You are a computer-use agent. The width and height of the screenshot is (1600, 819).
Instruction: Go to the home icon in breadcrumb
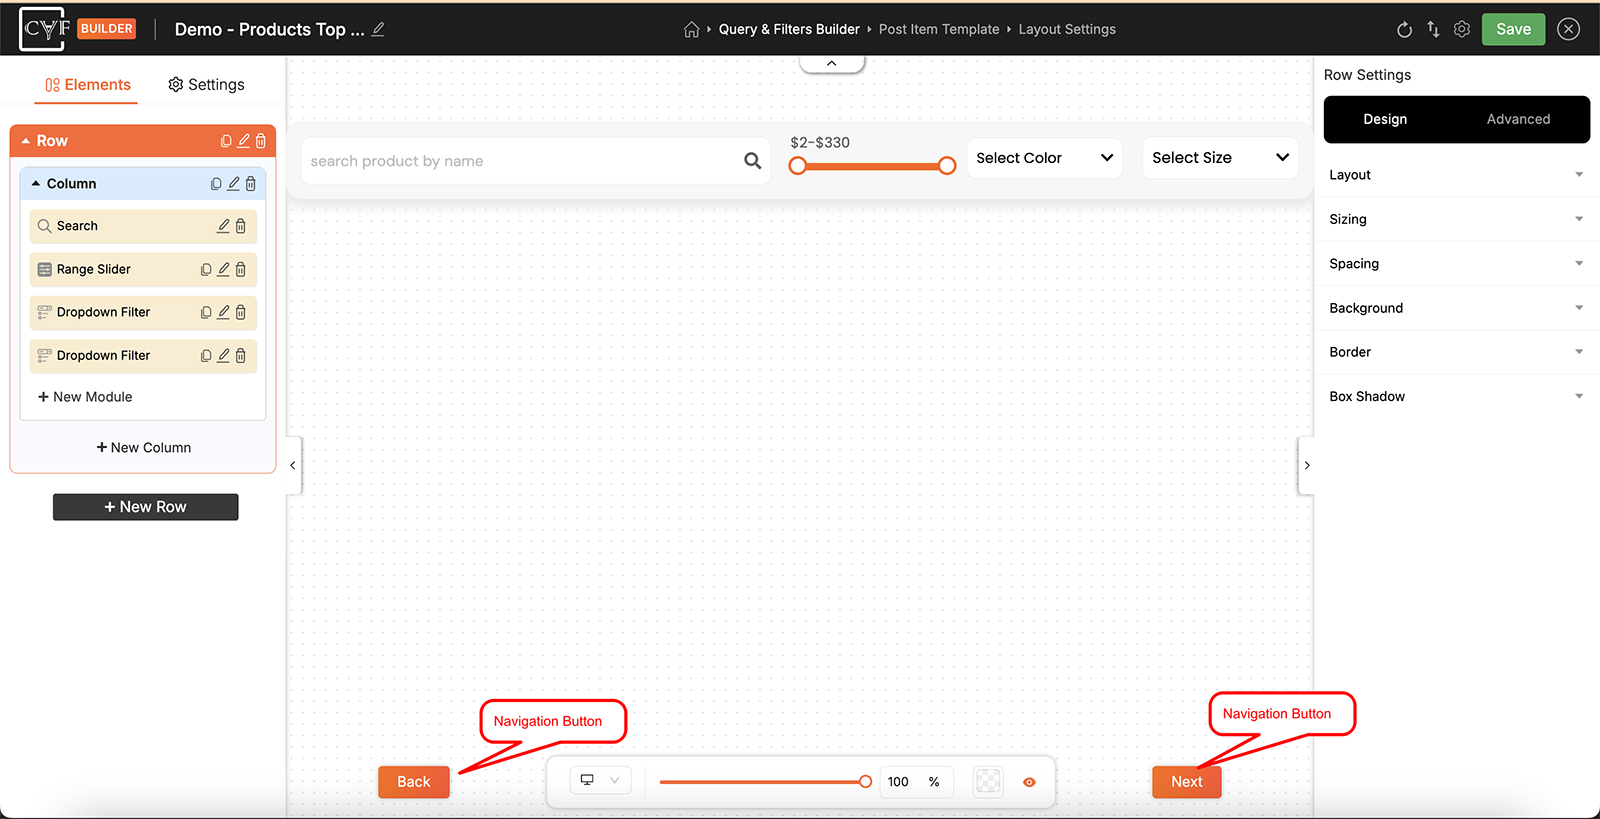691,30
